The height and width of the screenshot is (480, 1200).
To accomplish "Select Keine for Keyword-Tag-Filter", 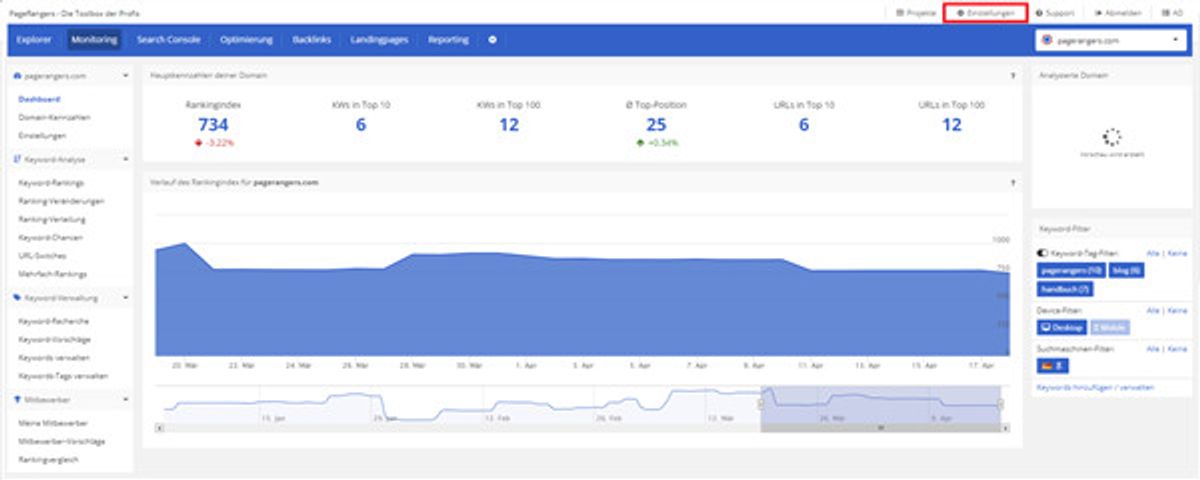I will click(x=1178, y=254).
